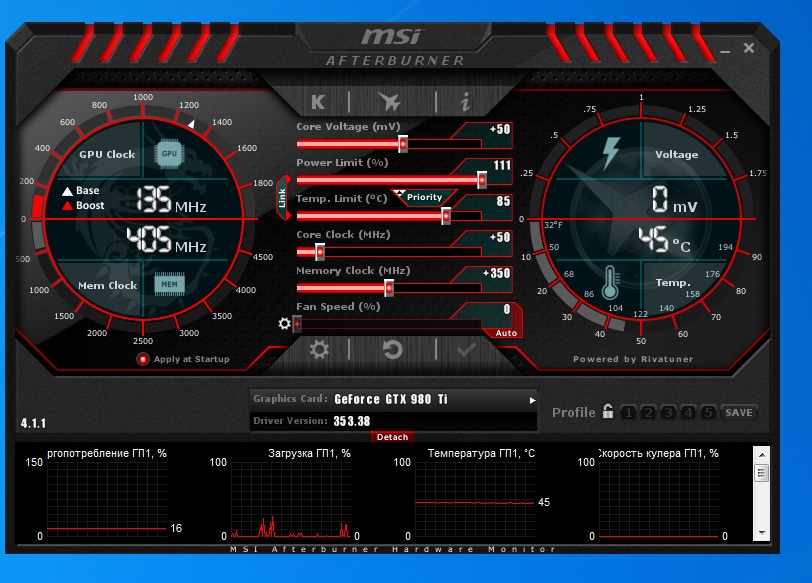Click the 135 MHz GPU clock readout

tap(171, 200)
